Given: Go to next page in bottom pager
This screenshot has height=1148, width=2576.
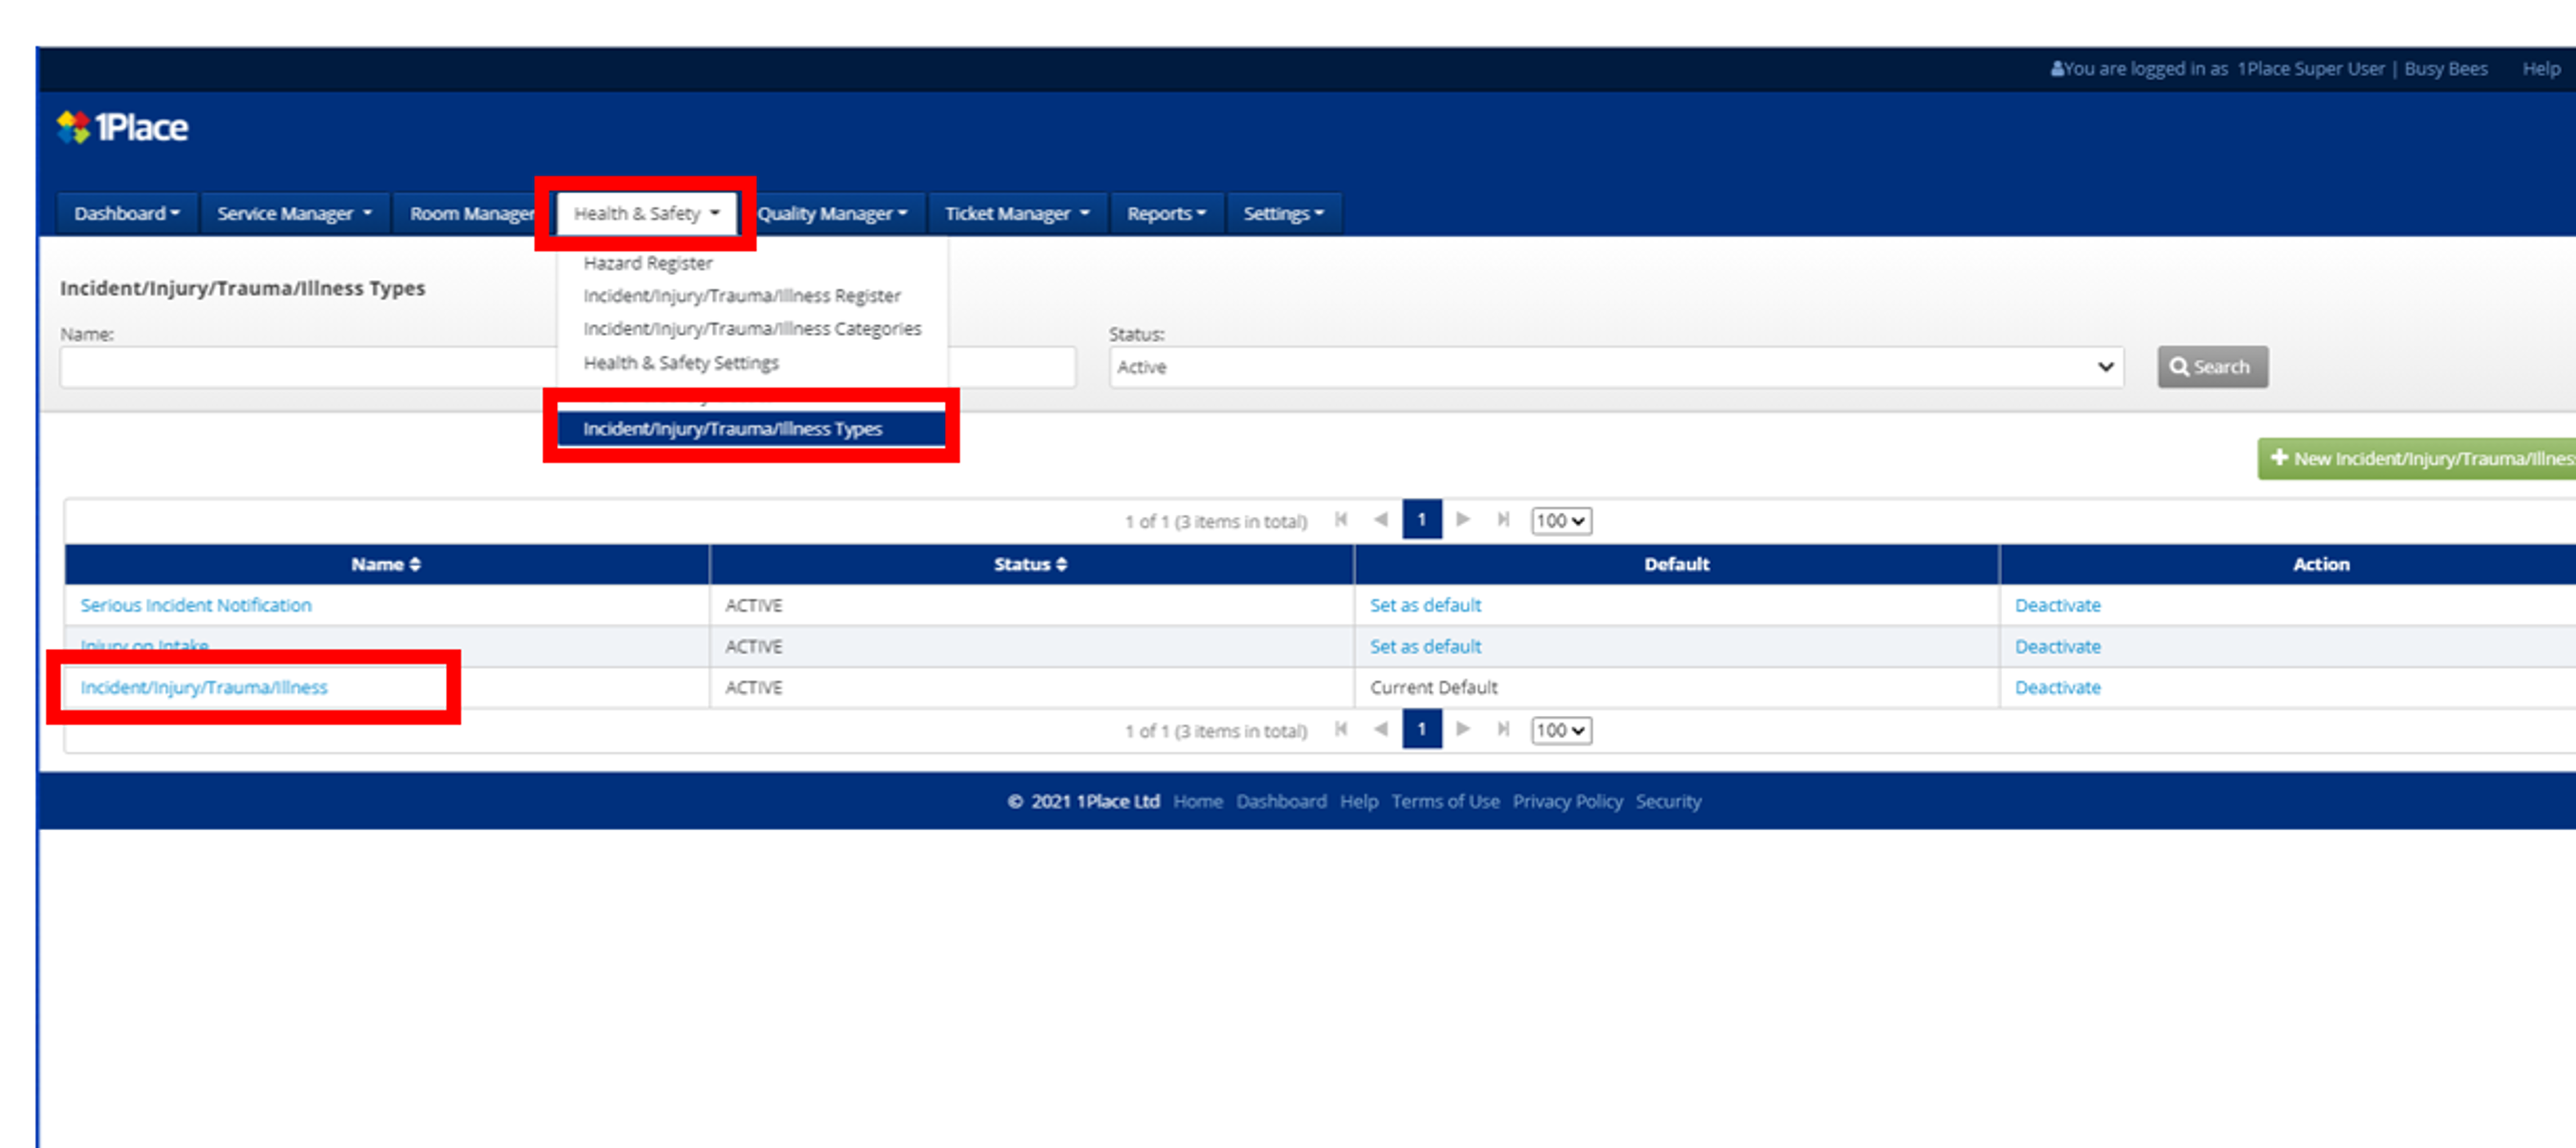Looking at the screenshot, I should coord(1463,729).
